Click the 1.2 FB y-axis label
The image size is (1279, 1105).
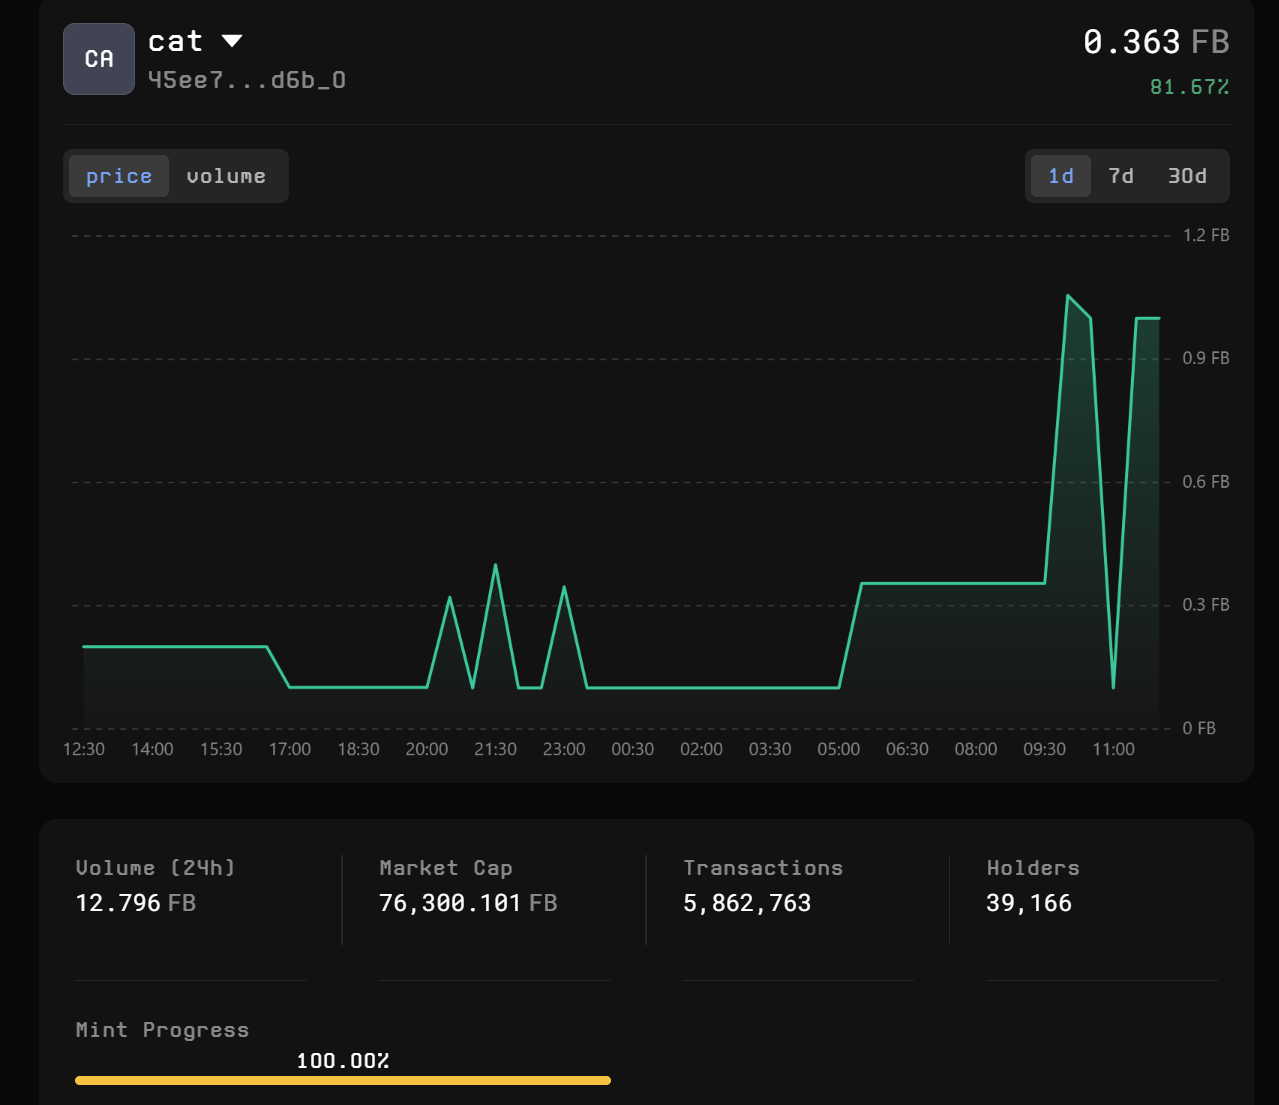click(1205, 236)
